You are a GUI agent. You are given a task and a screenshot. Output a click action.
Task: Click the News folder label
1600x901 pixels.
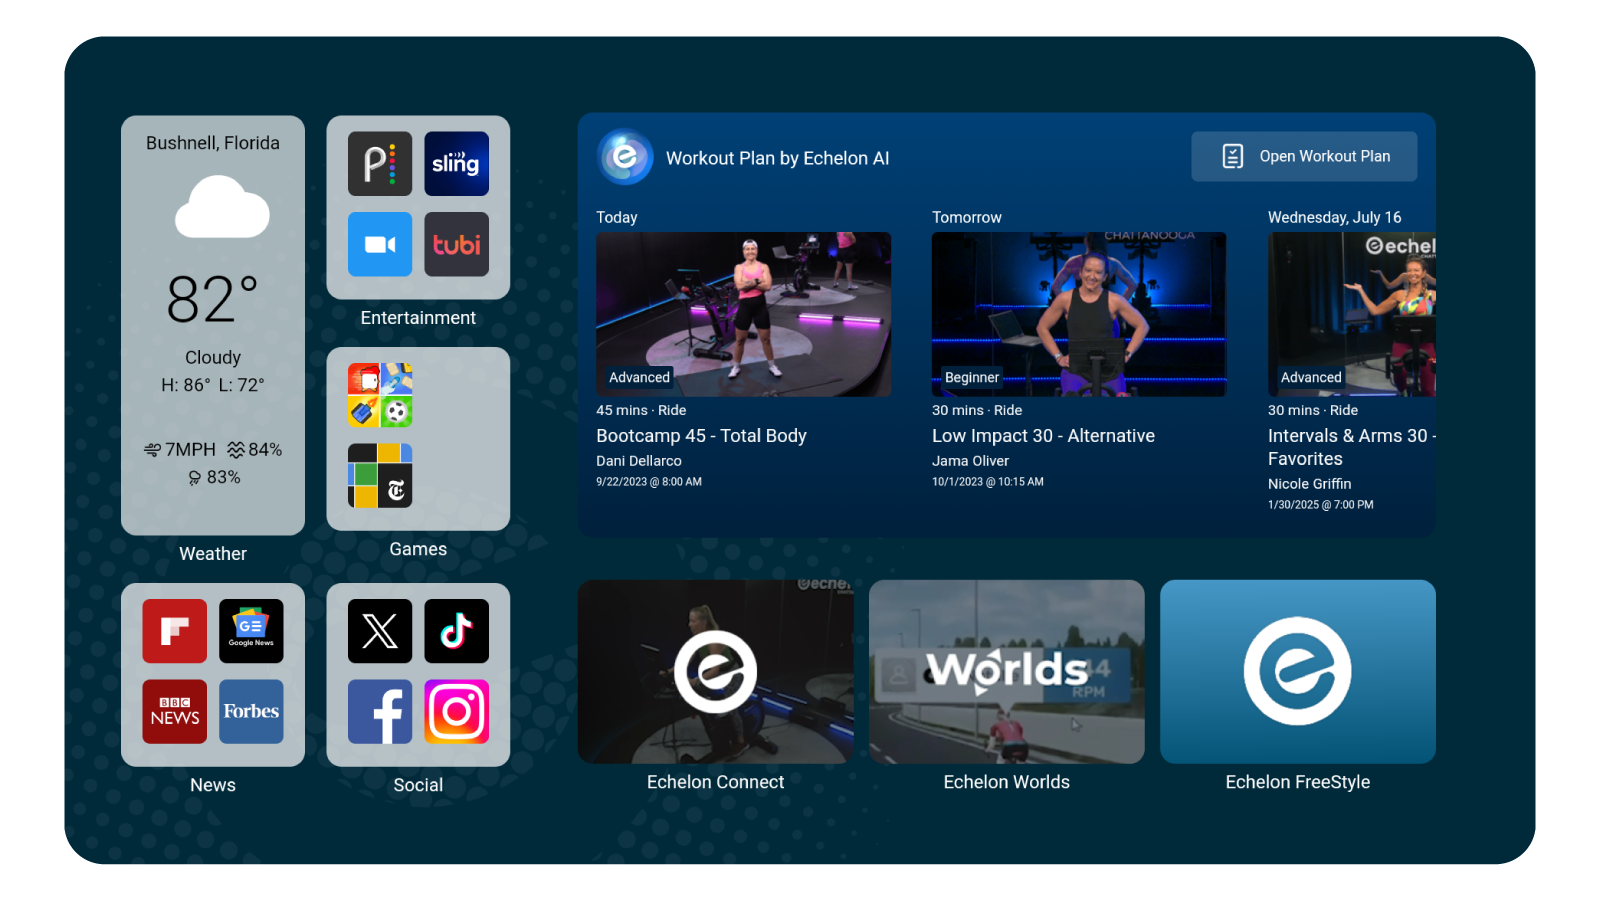point(213,785)
